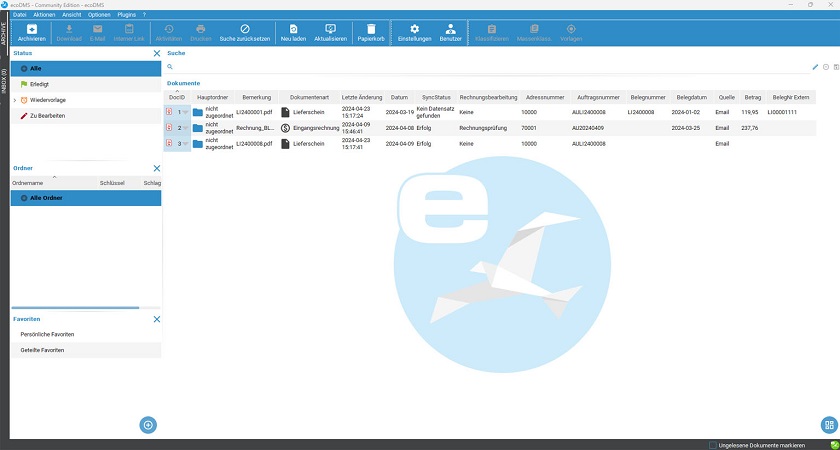Open the Aktionen menu

pyautogui.click(x=44, y=15)
